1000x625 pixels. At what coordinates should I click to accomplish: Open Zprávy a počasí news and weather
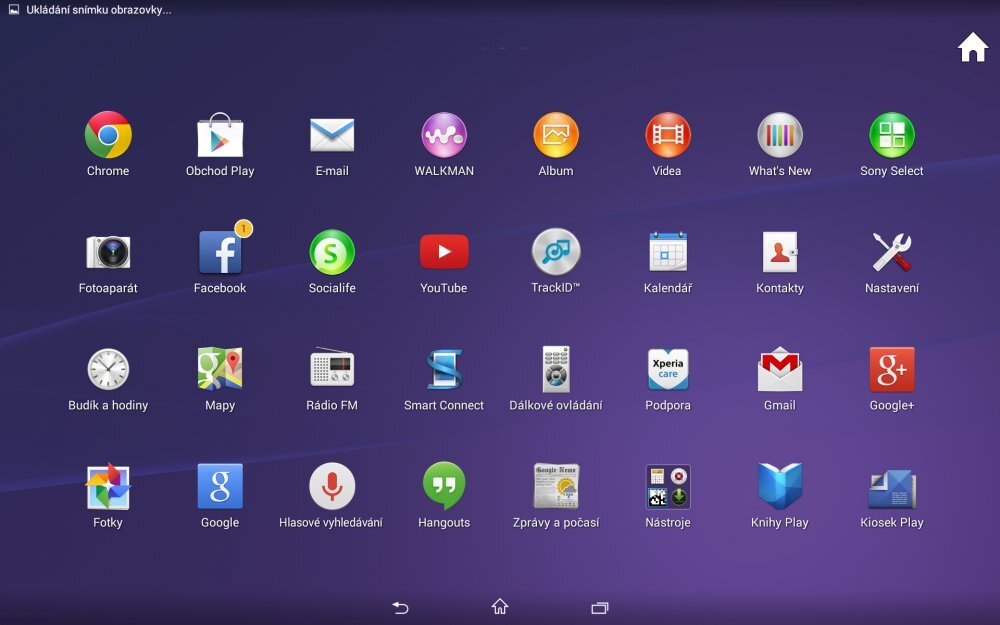tap(555, 488)
